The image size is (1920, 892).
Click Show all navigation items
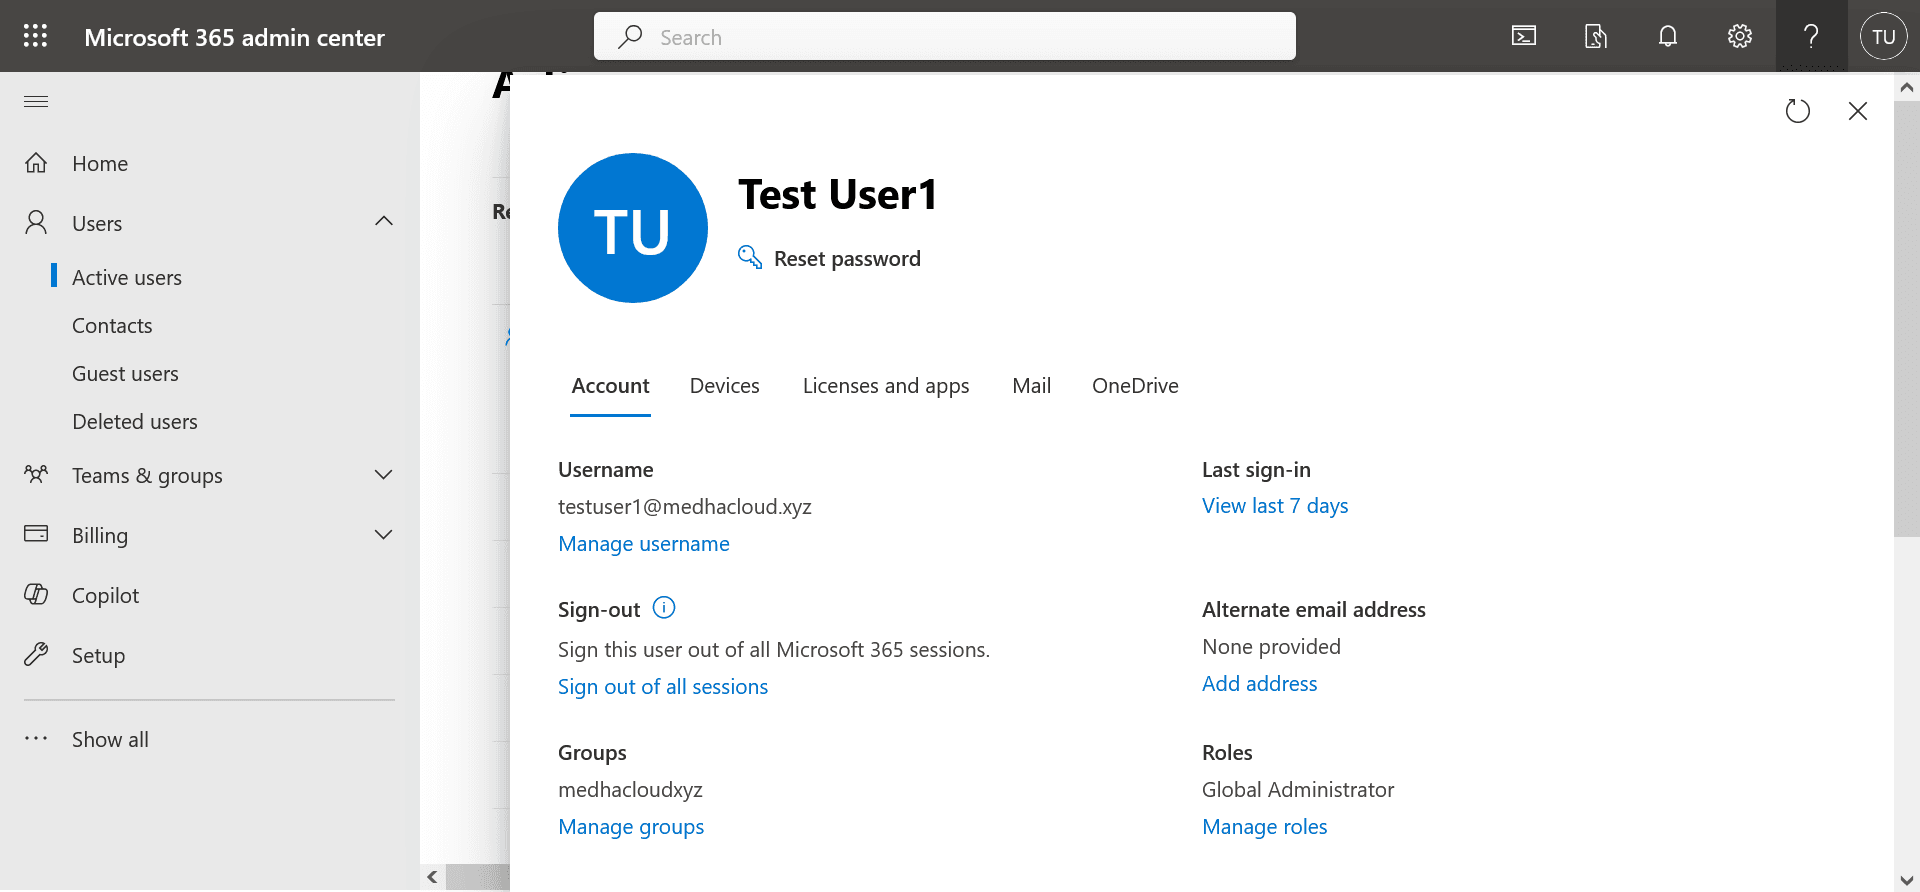pos(110,739)
